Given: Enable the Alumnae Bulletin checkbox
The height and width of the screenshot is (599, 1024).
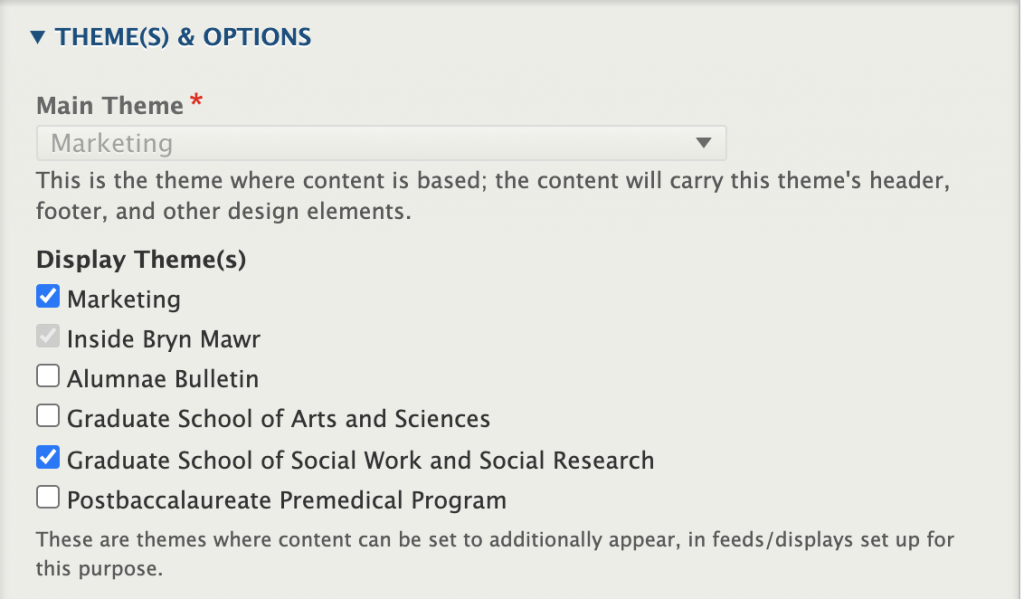Looking at the screenshot, I should (48, 377).
